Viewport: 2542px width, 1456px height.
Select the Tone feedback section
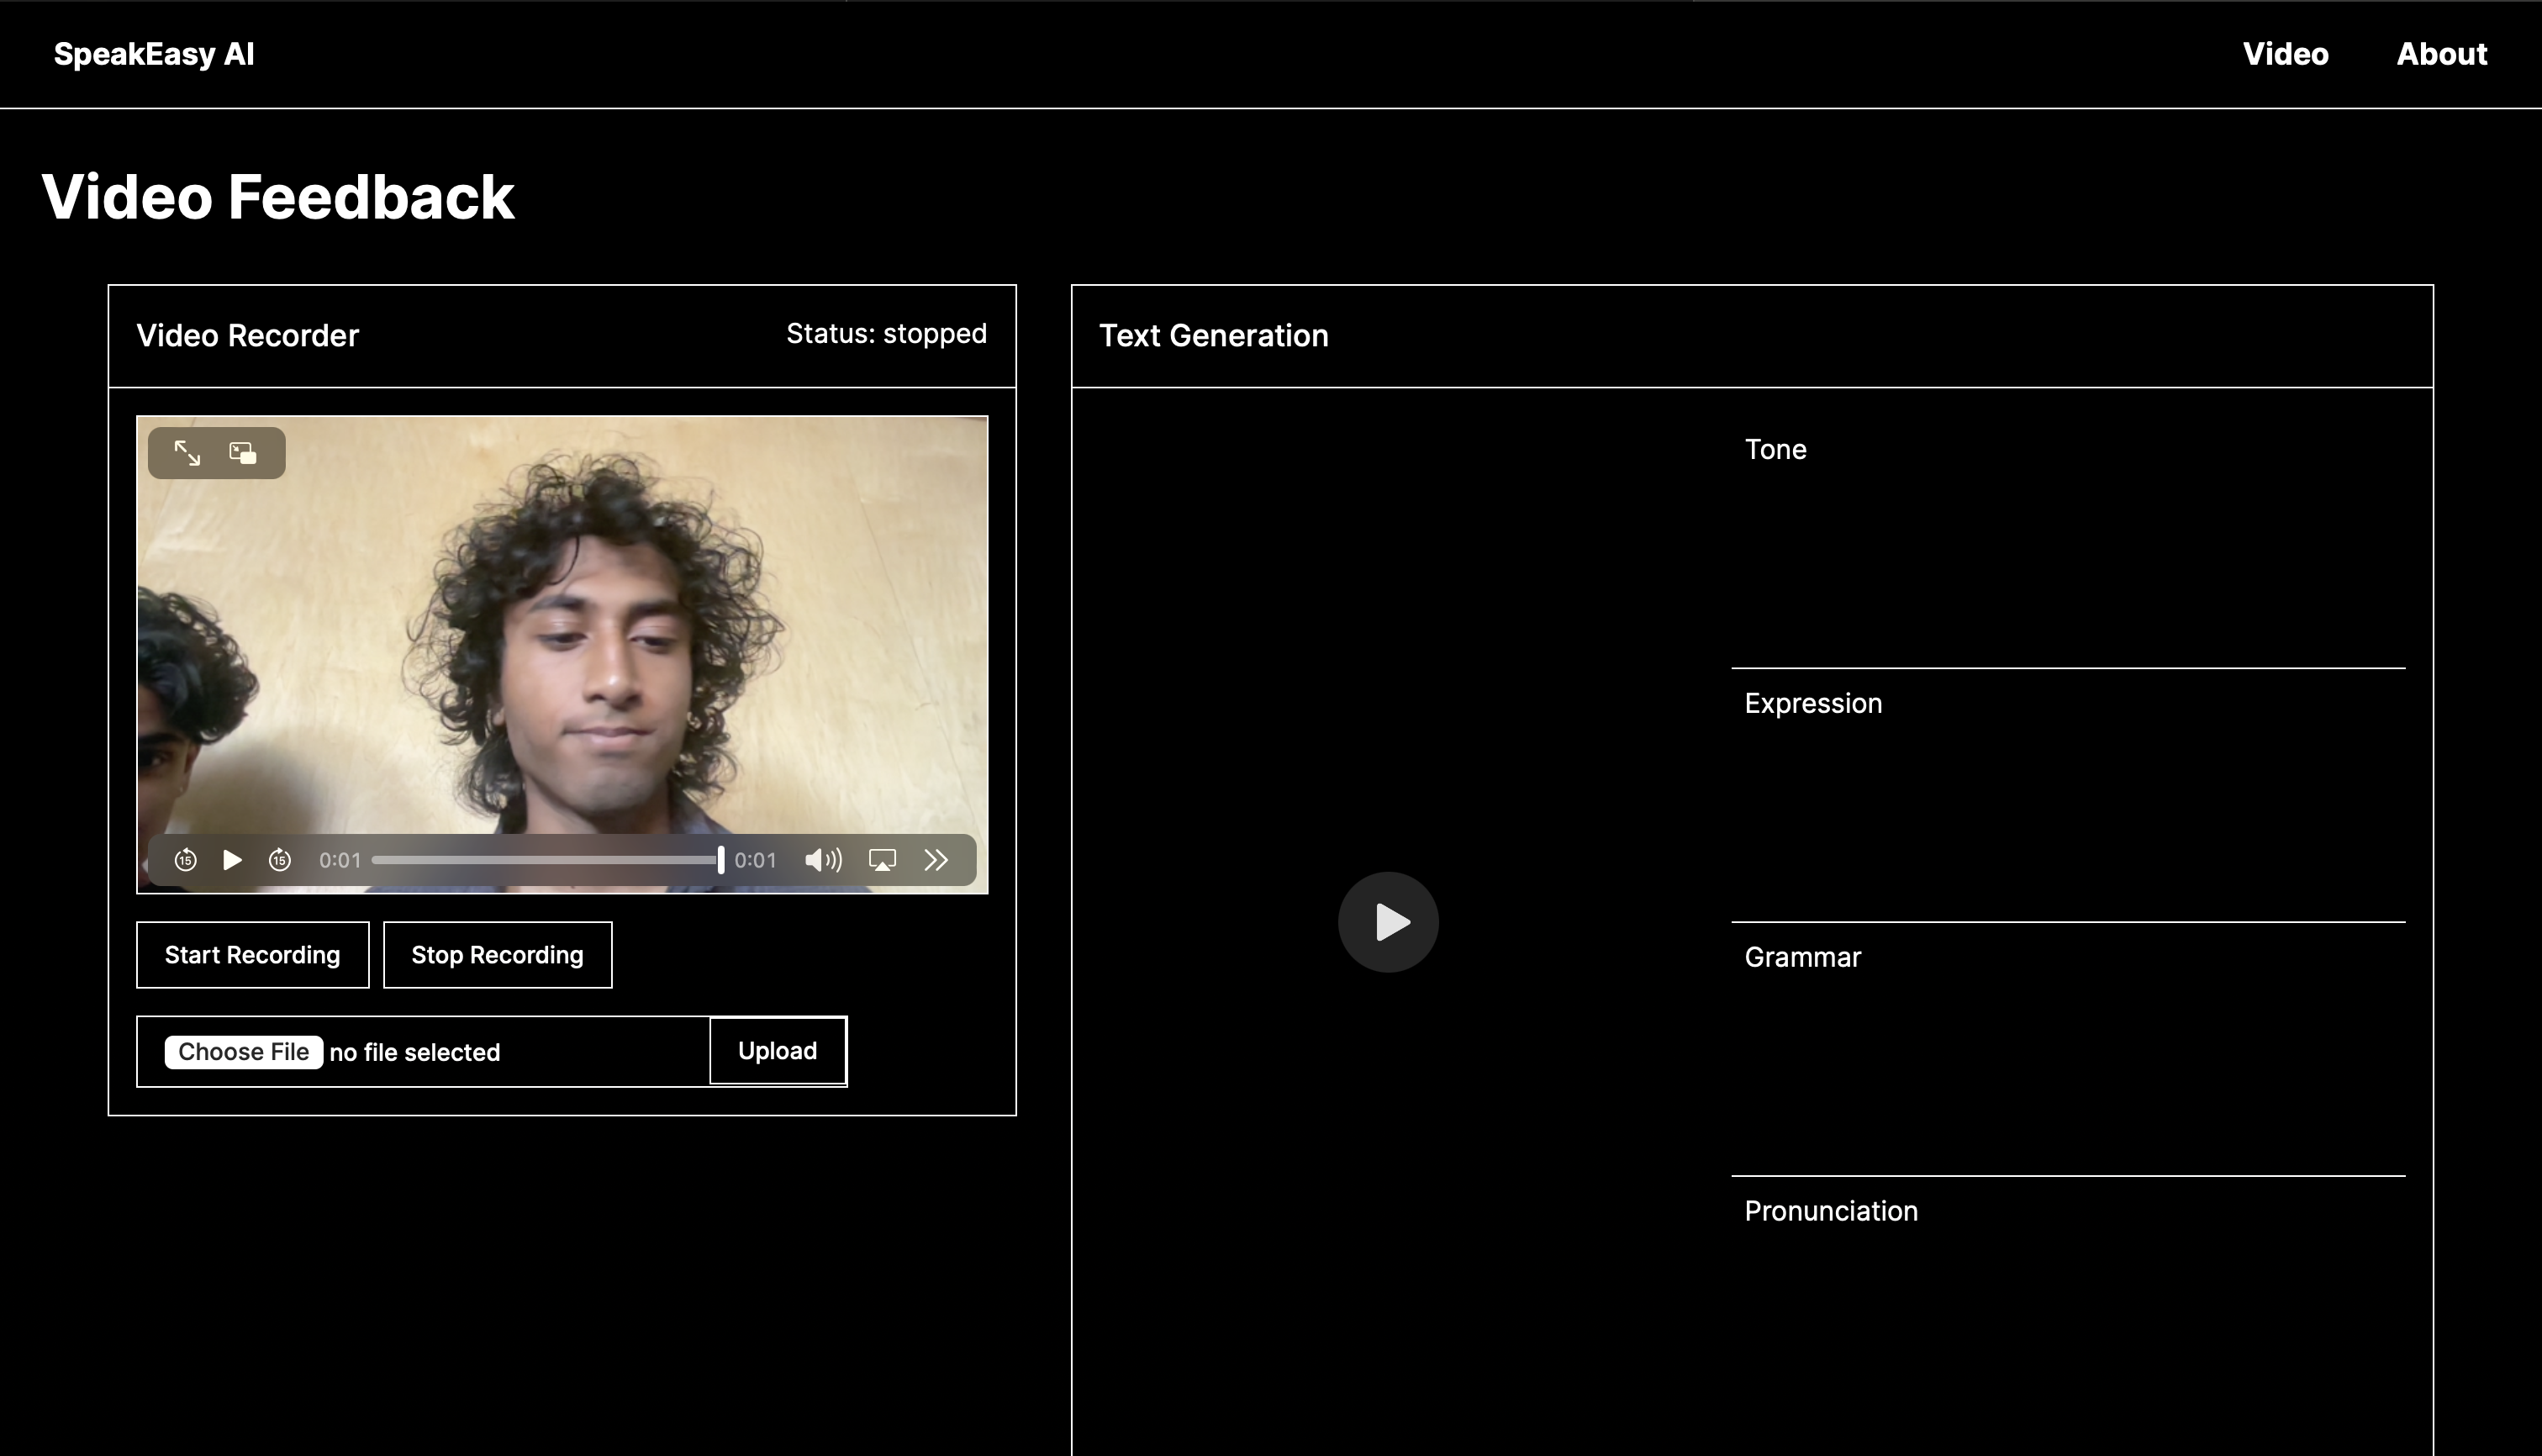click(1775, 450)
